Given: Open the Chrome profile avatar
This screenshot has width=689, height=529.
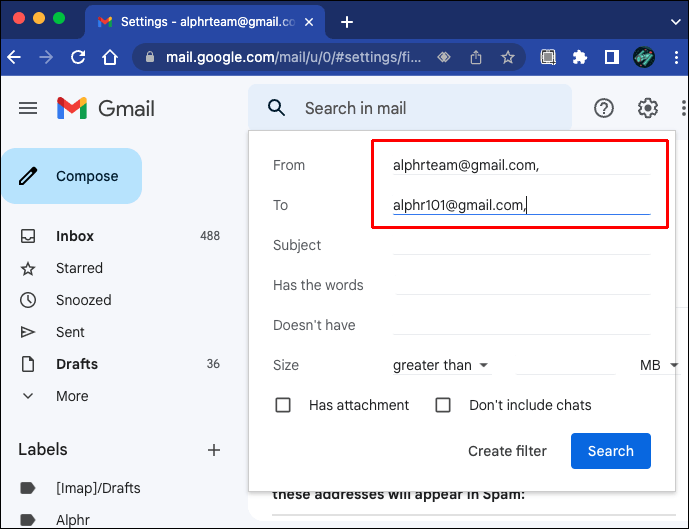Looking at the screenshot, I should (x=644, y=57).
